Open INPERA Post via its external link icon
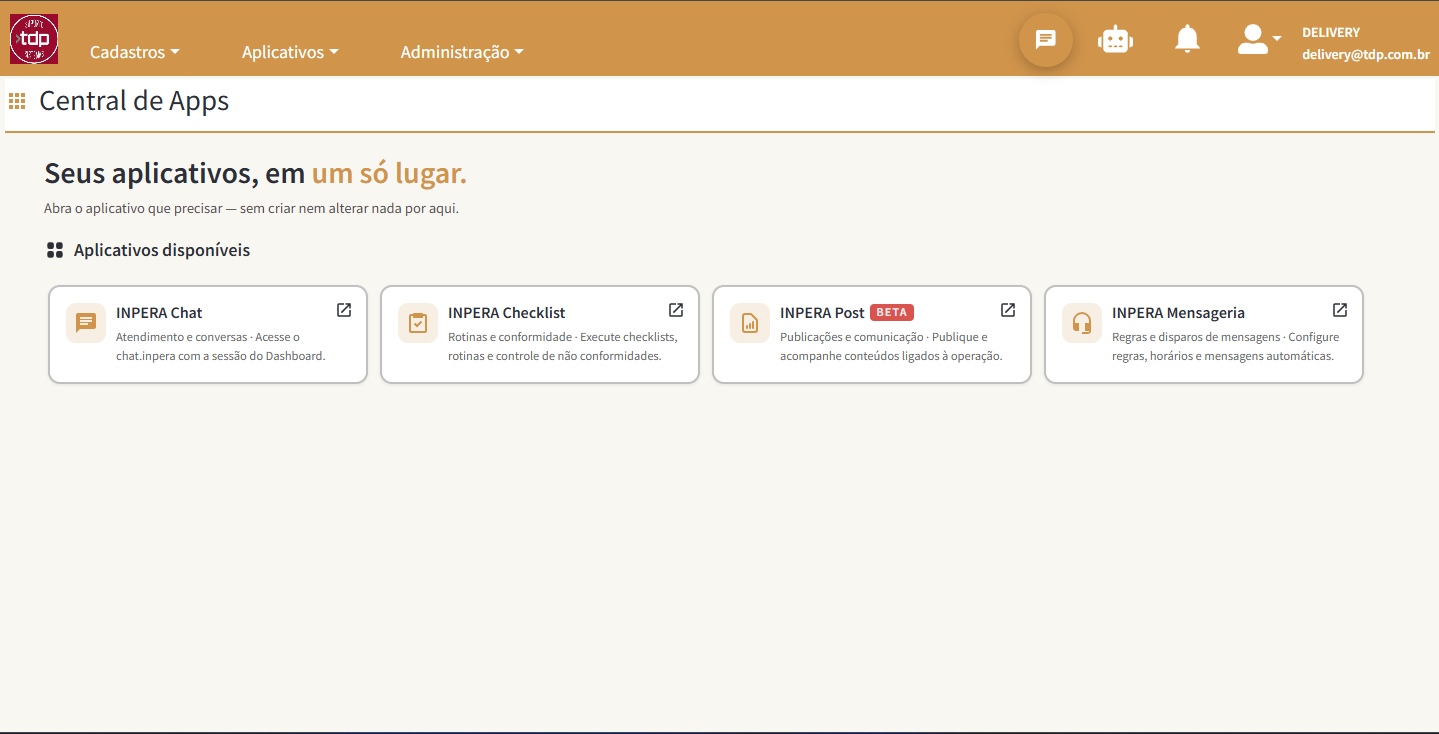This screenshot has height=734, width=1439. click(x=1008, y=310)
